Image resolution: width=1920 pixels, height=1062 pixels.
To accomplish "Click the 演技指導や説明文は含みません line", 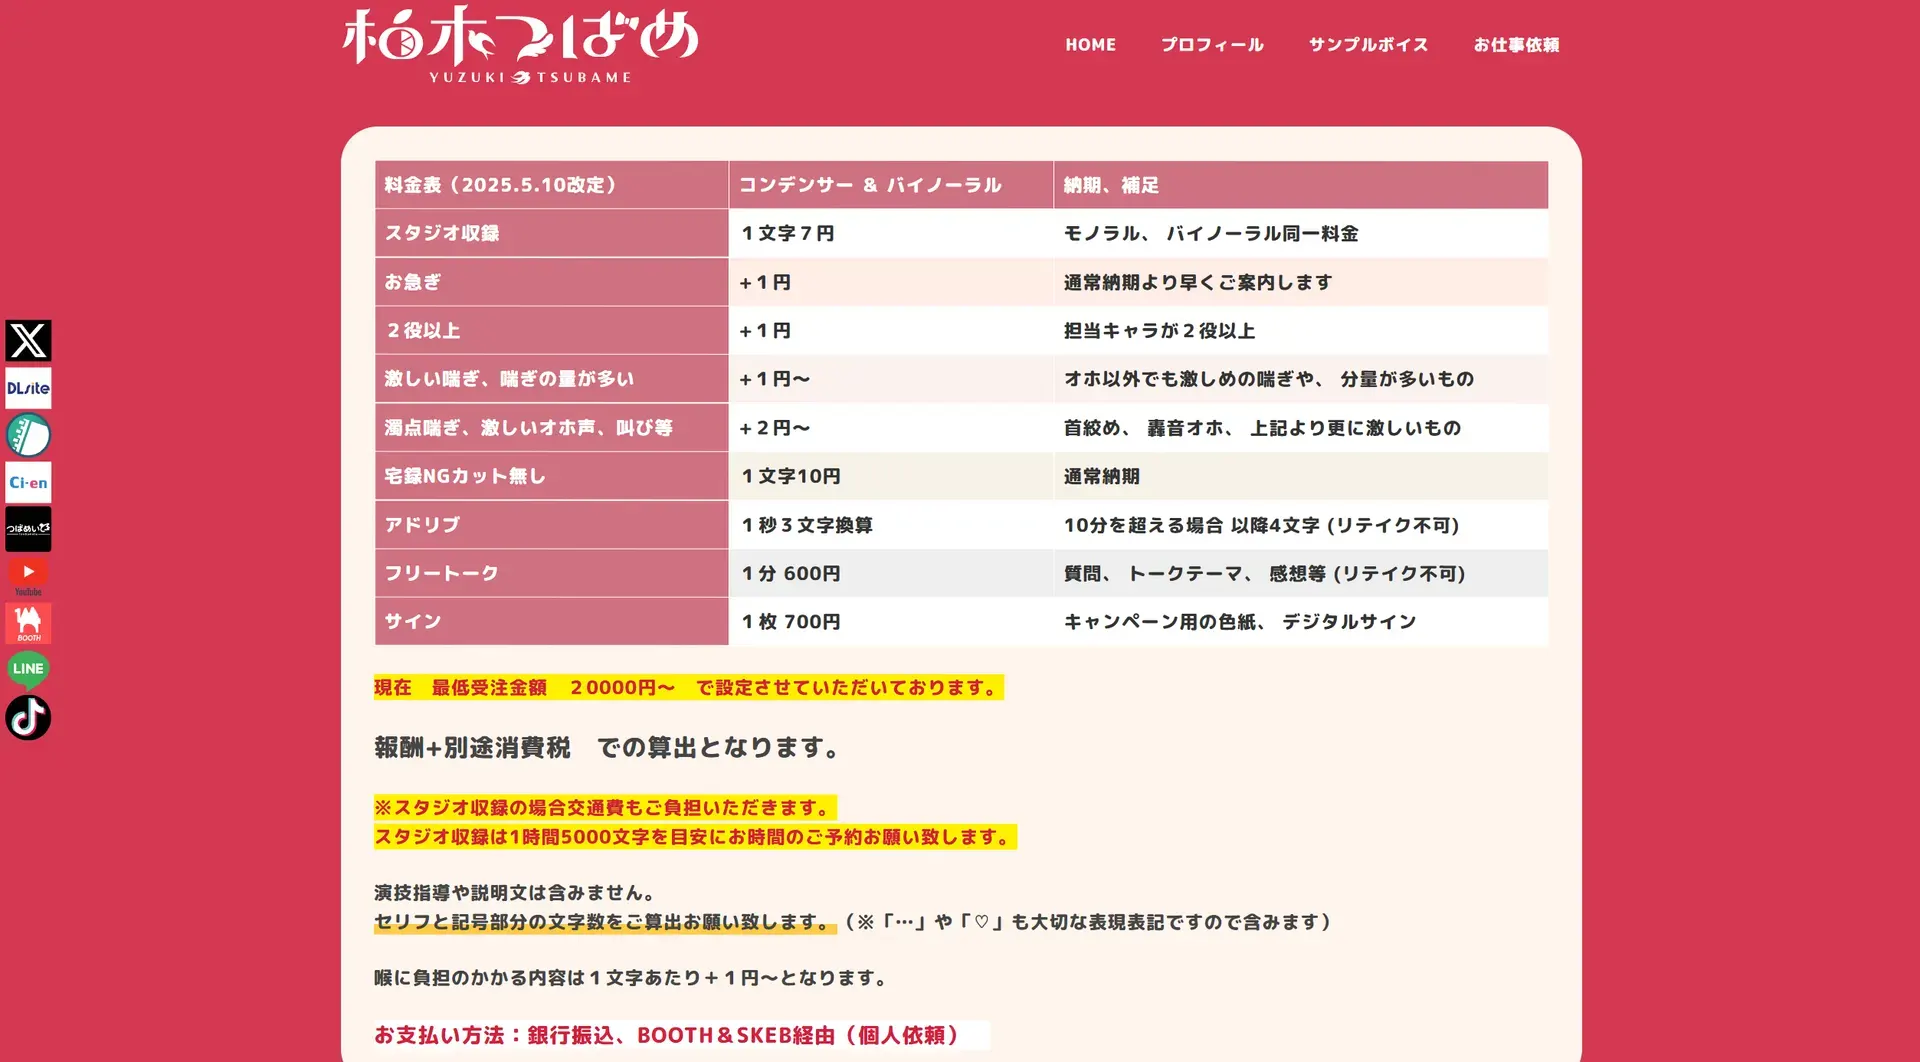I will point(515,892).
